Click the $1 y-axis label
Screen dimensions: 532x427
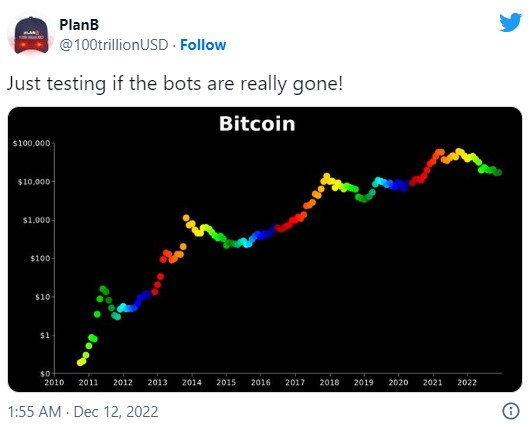pyautogui.click(x=45, y=335)
